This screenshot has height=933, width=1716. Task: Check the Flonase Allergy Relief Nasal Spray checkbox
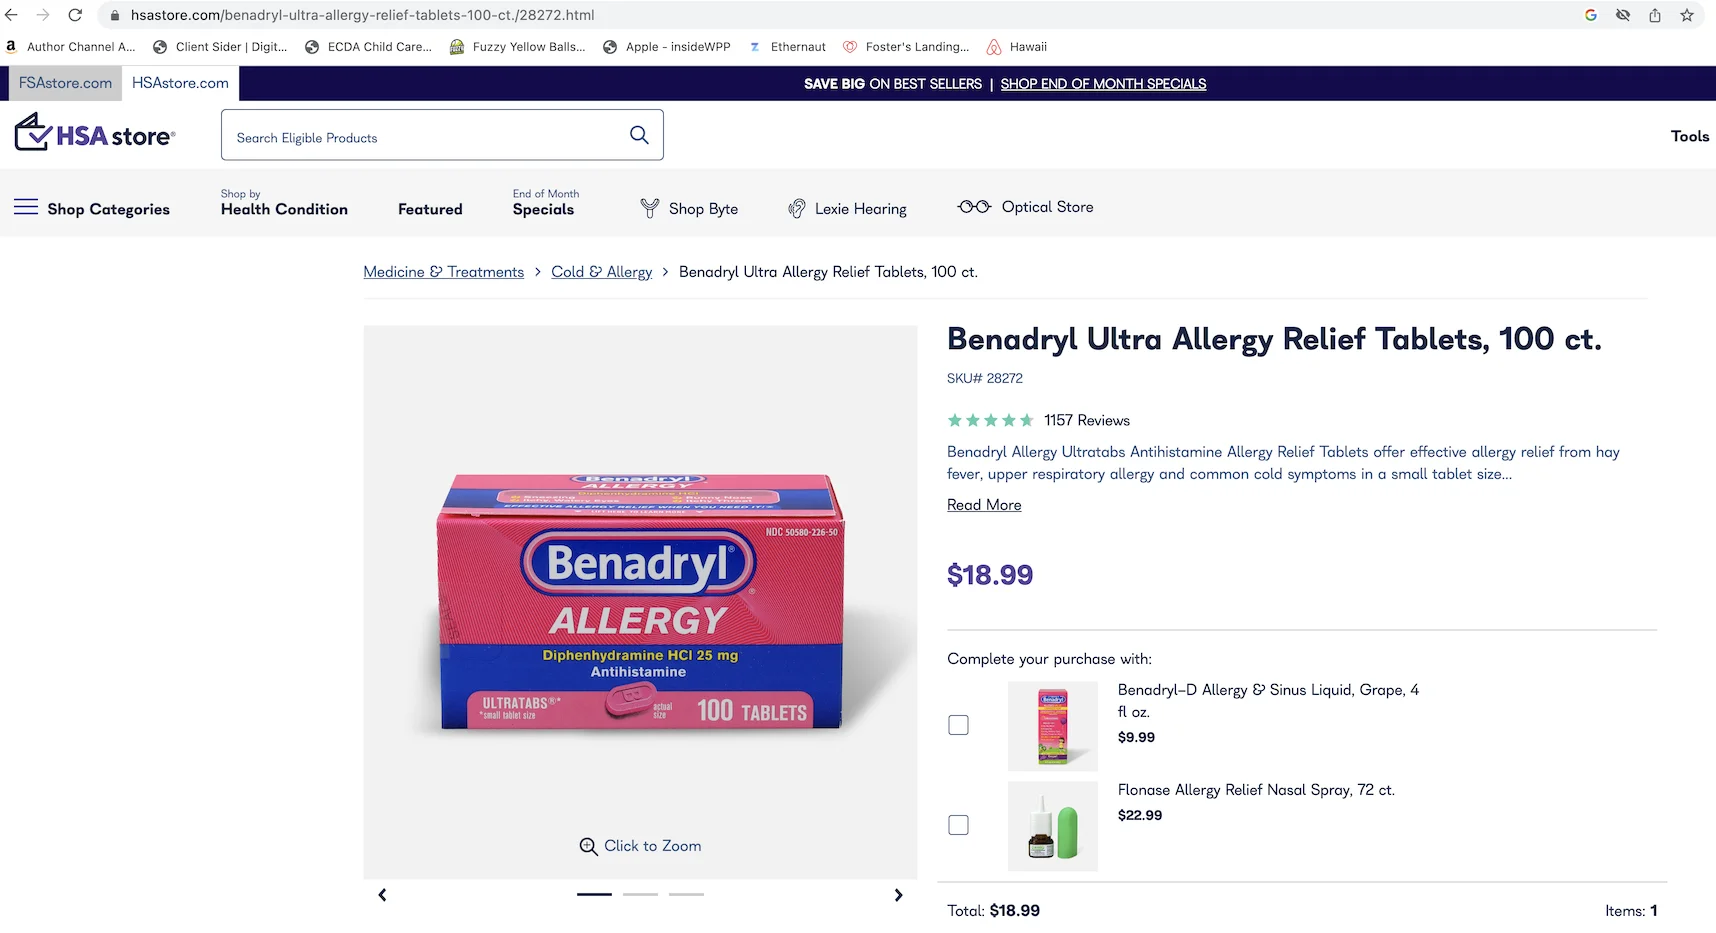(958, 825)
